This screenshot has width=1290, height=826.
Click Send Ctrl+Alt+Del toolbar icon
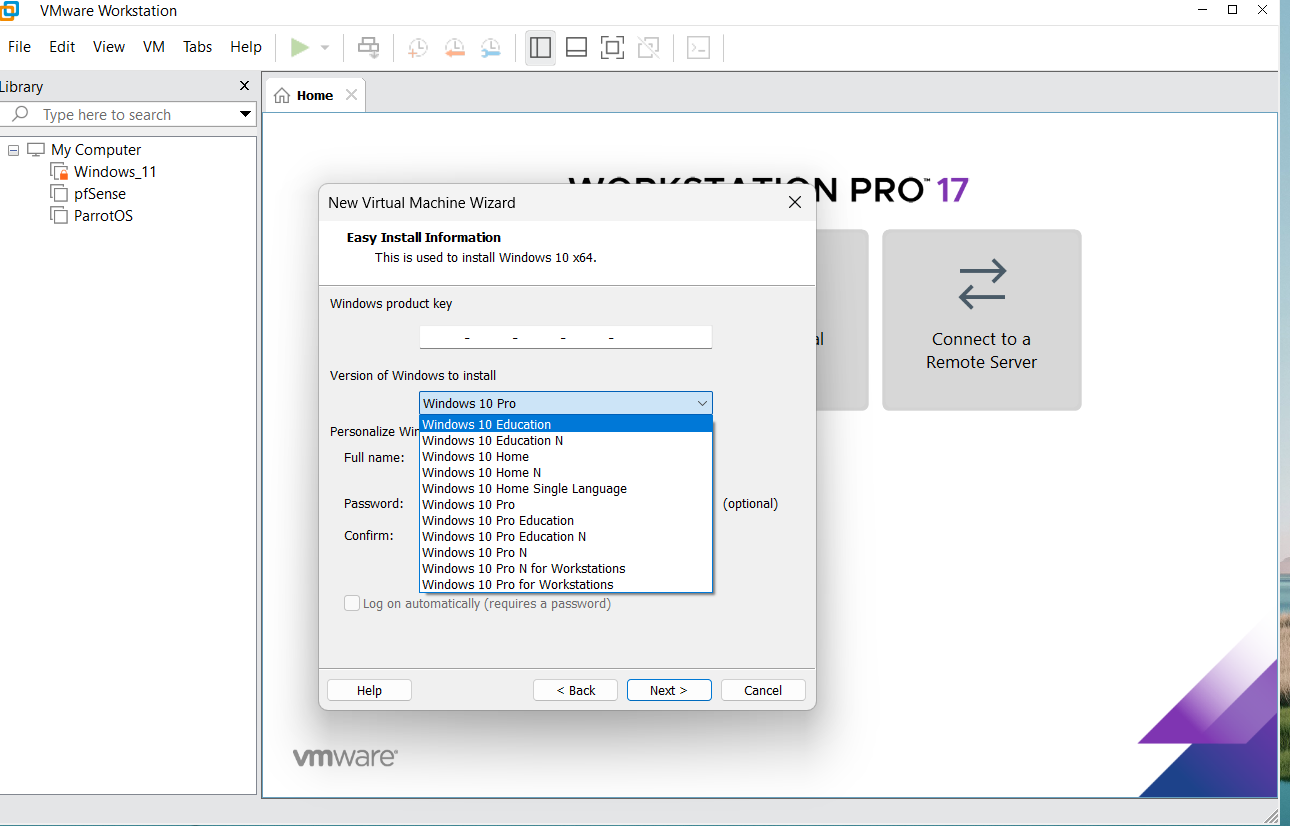click(369, 47)
